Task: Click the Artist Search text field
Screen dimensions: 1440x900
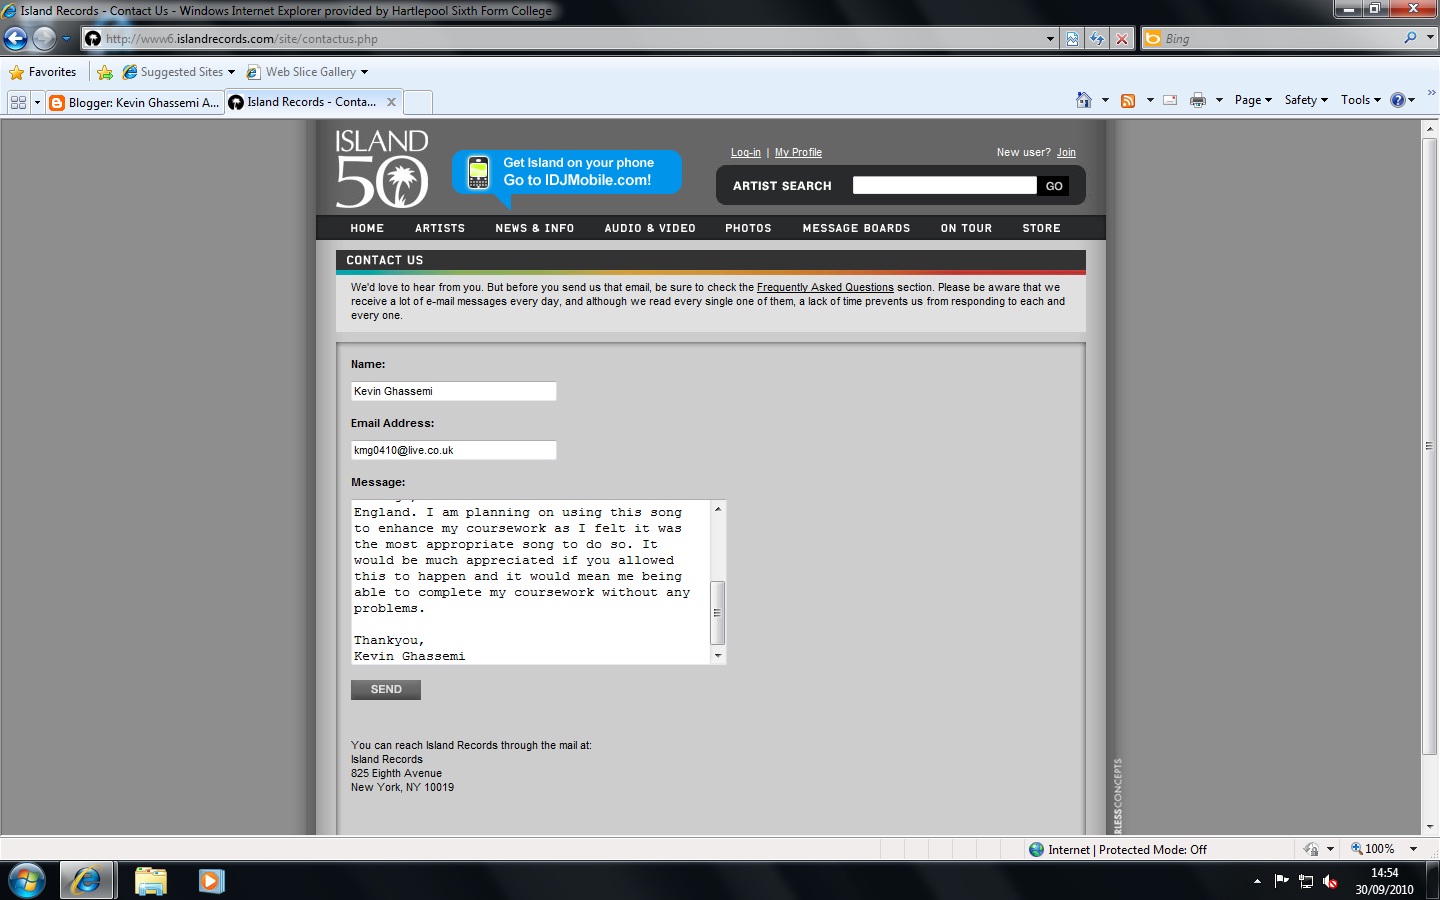Action: (945, 186)
